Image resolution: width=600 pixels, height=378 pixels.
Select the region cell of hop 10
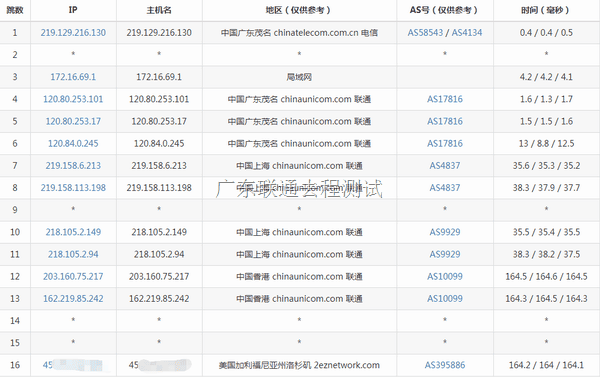pyautogui.click(x=299, y=232)
